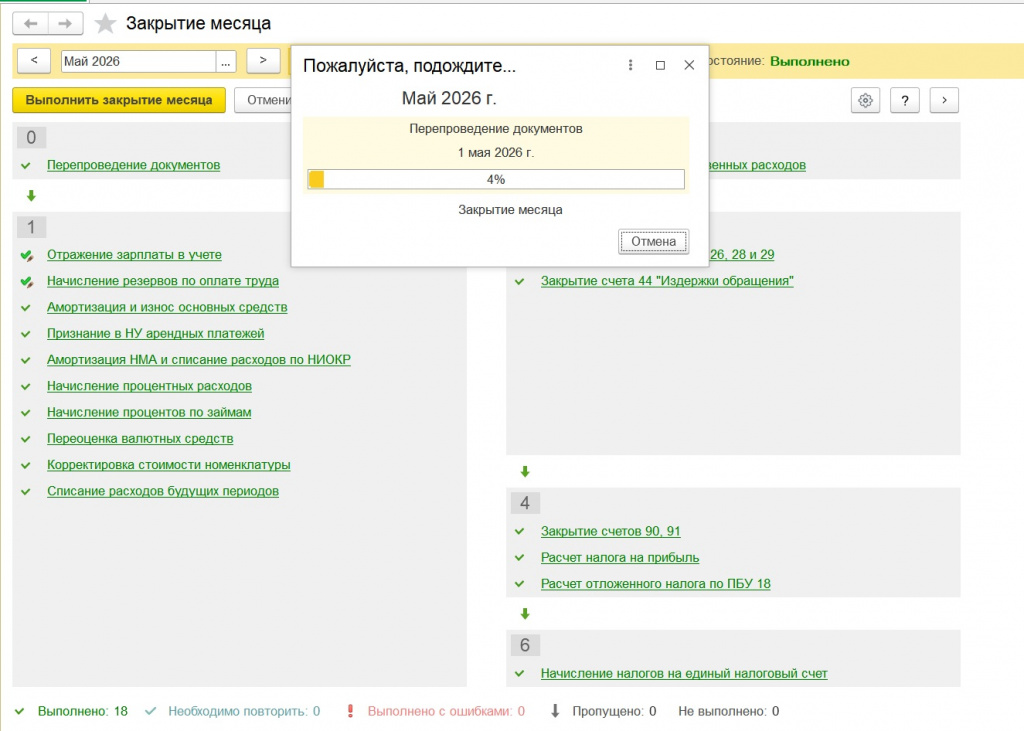
Task: Go to the next month with > button
Action: click(x=263, y=61)
